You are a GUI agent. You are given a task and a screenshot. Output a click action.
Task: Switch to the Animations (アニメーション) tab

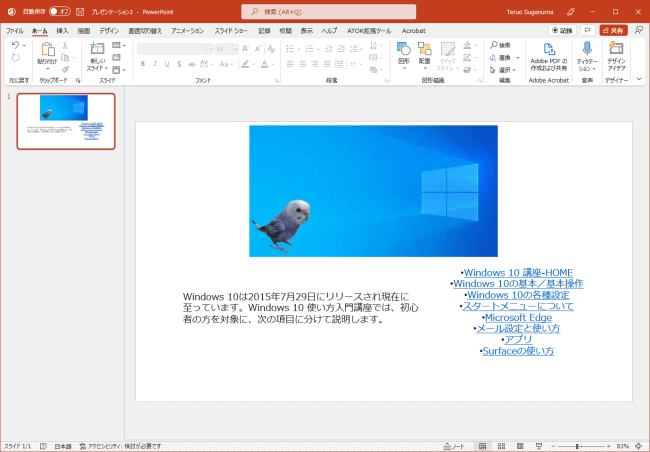[x=187, y=31]
